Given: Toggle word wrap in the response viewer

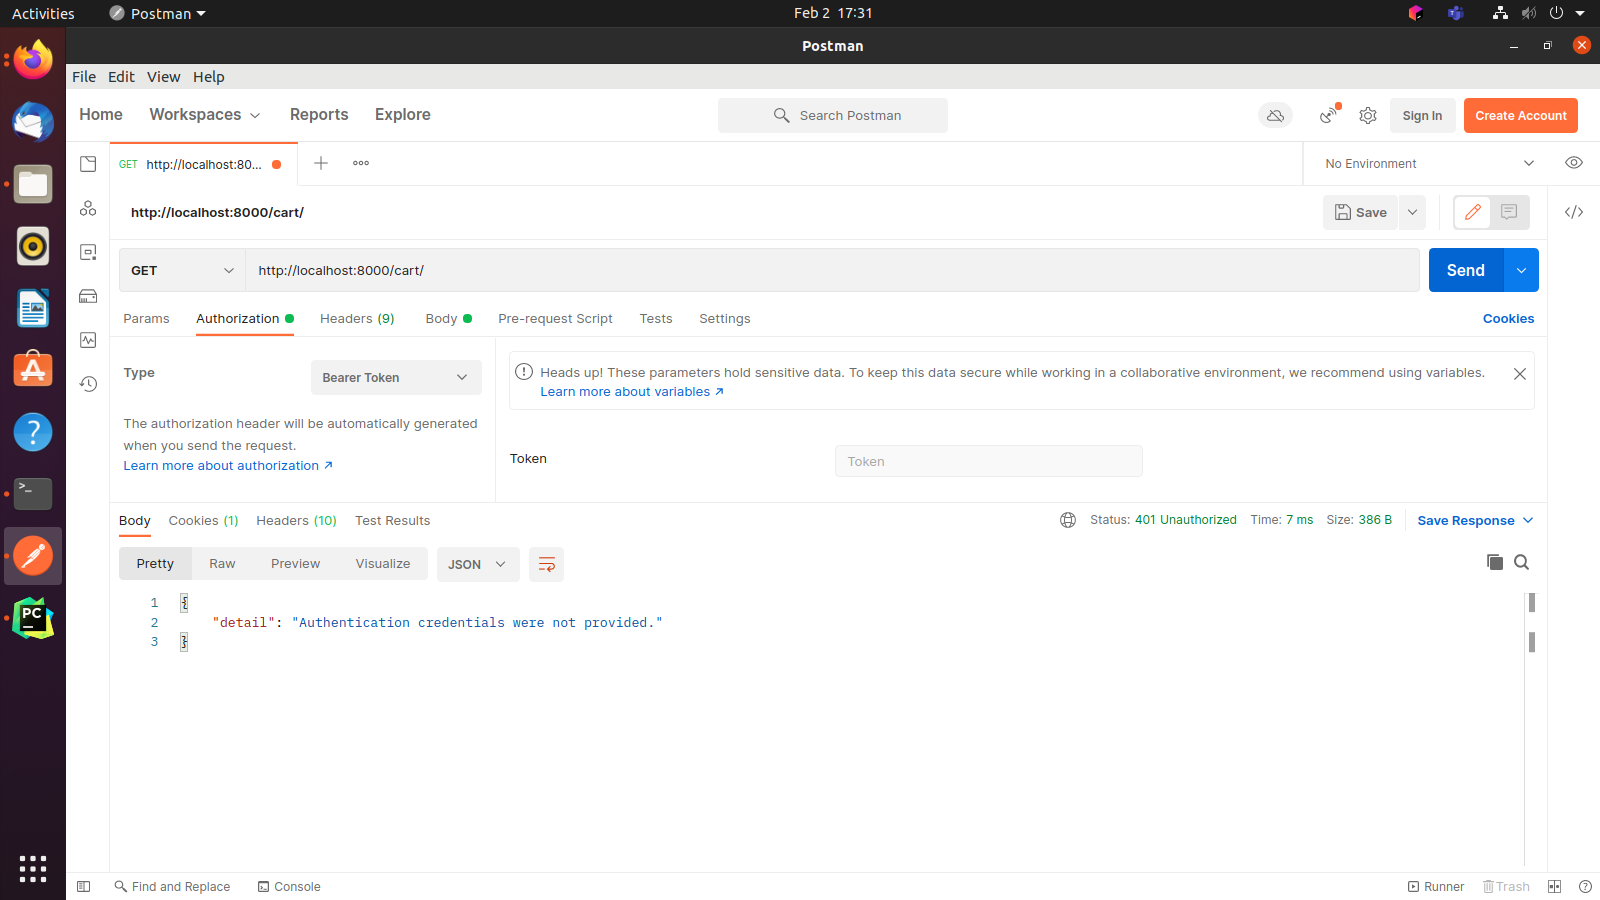Looking at the screenshot, I should pos(546,564).
